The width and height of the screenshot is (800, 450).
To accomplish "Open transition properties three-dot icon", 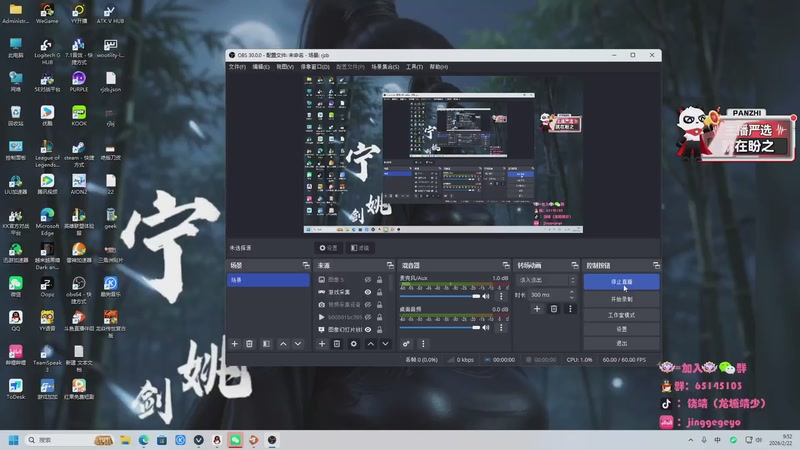I will (x=570, y=309).
